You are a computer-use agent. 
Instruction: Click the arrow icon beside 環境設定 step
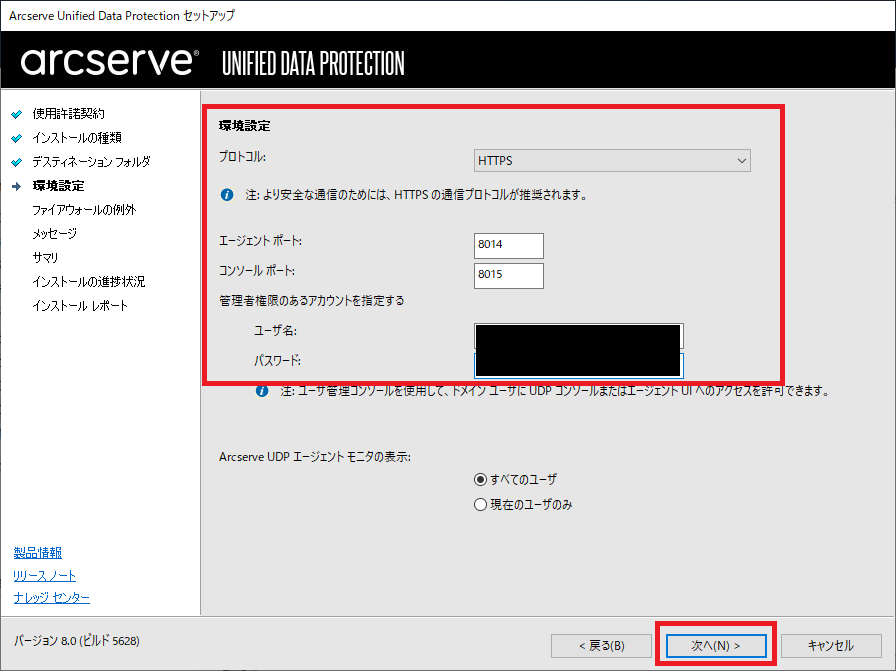pyautogui.click(x=17, y=186)
